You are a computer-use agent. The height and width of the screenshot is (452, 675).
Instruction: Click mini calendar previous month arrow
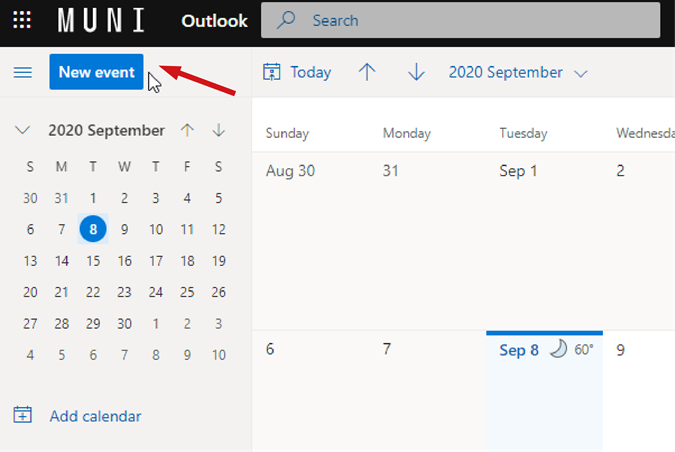pos(187,130)
